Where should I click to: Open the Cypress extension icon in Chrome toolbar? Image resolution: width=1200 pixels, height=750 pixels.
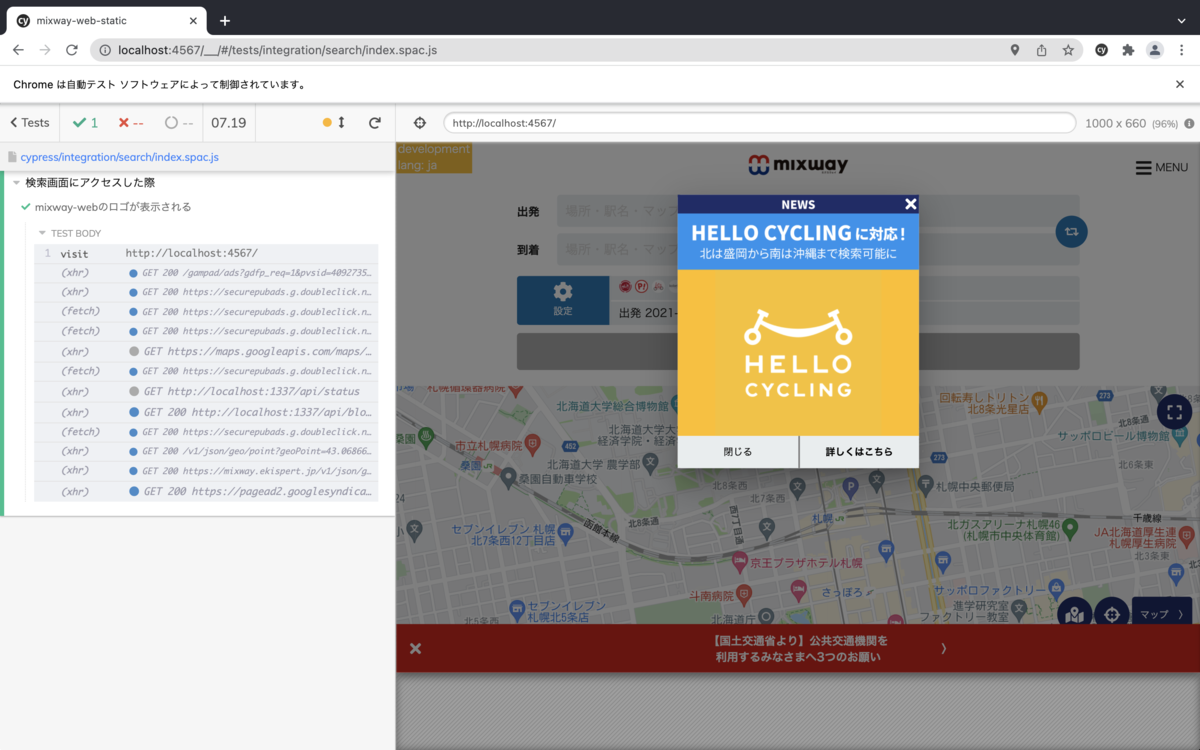(1101, 50)
